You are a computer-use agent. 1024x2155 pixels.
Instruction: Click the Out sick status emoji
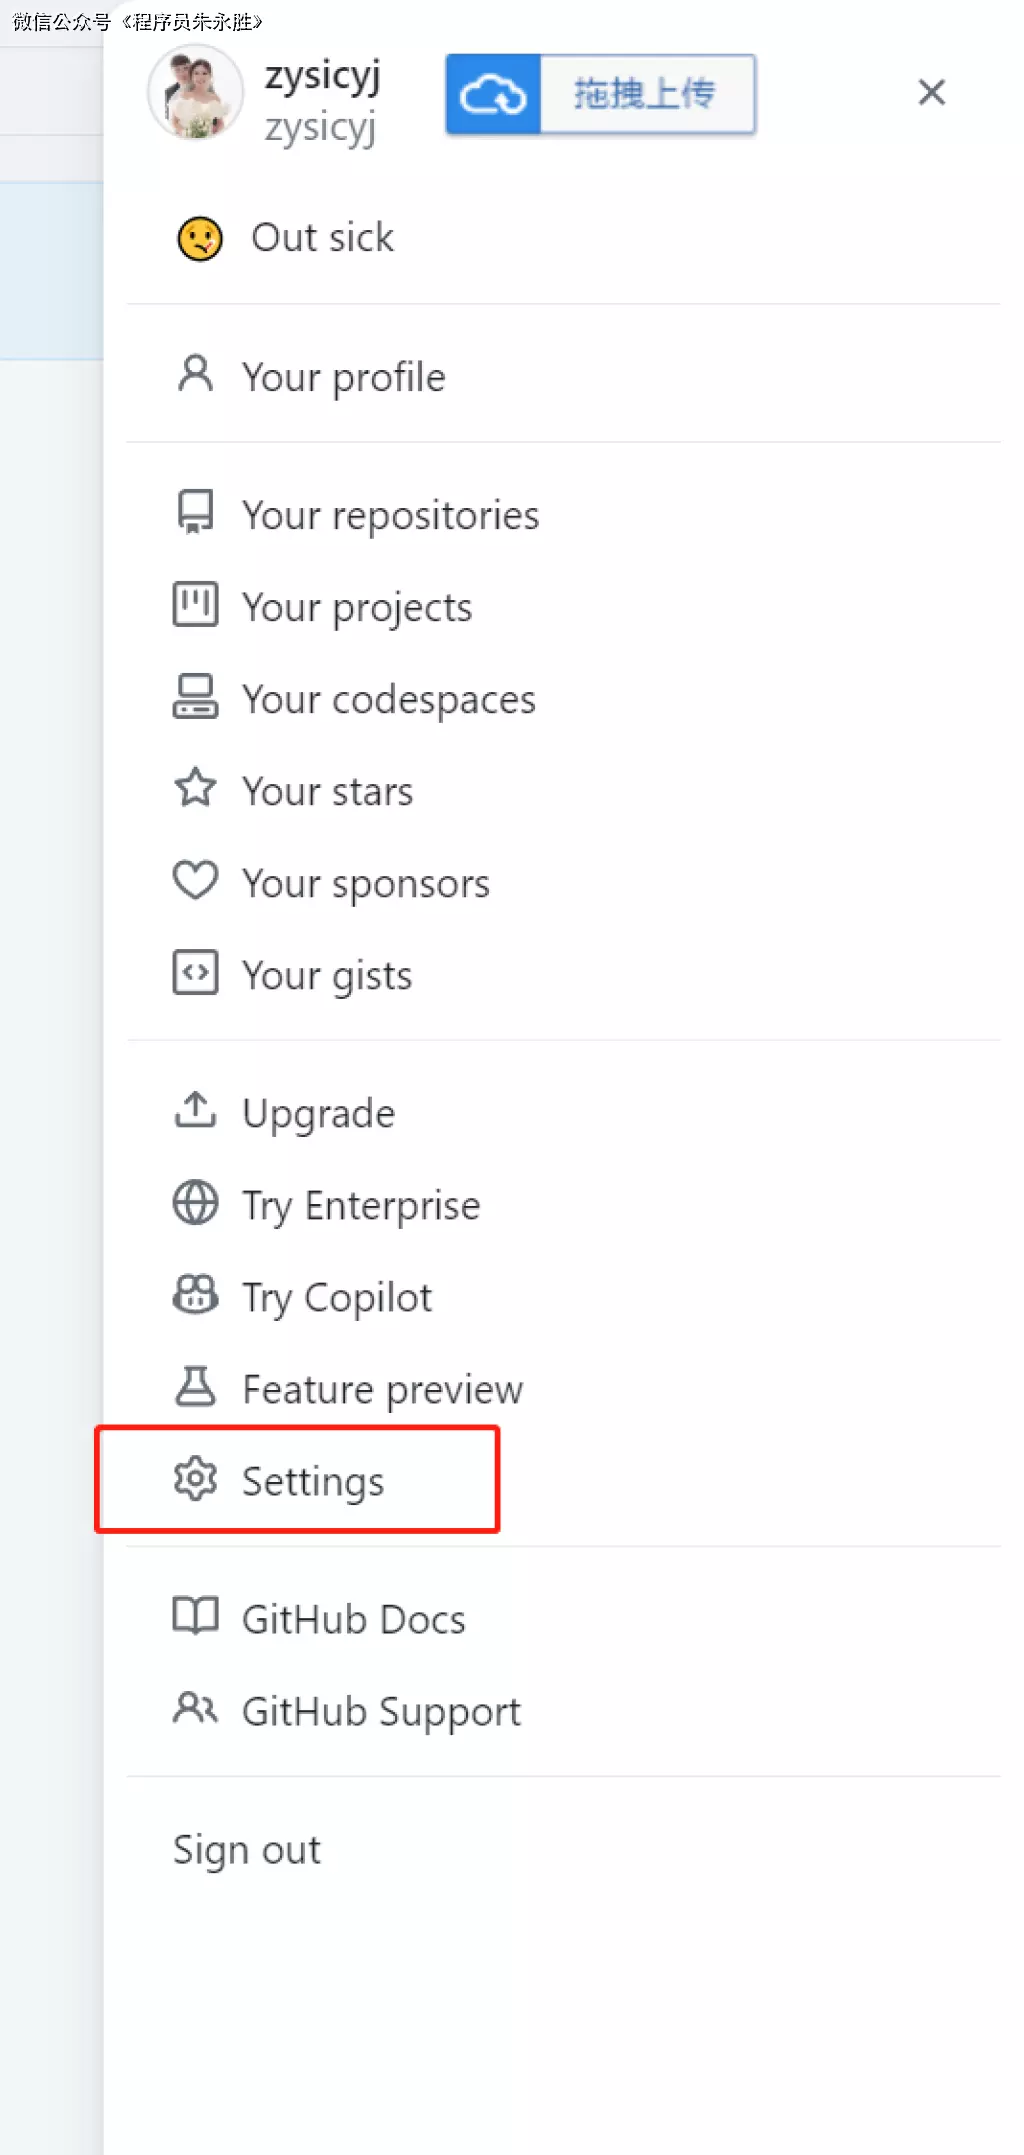point(200,239)
